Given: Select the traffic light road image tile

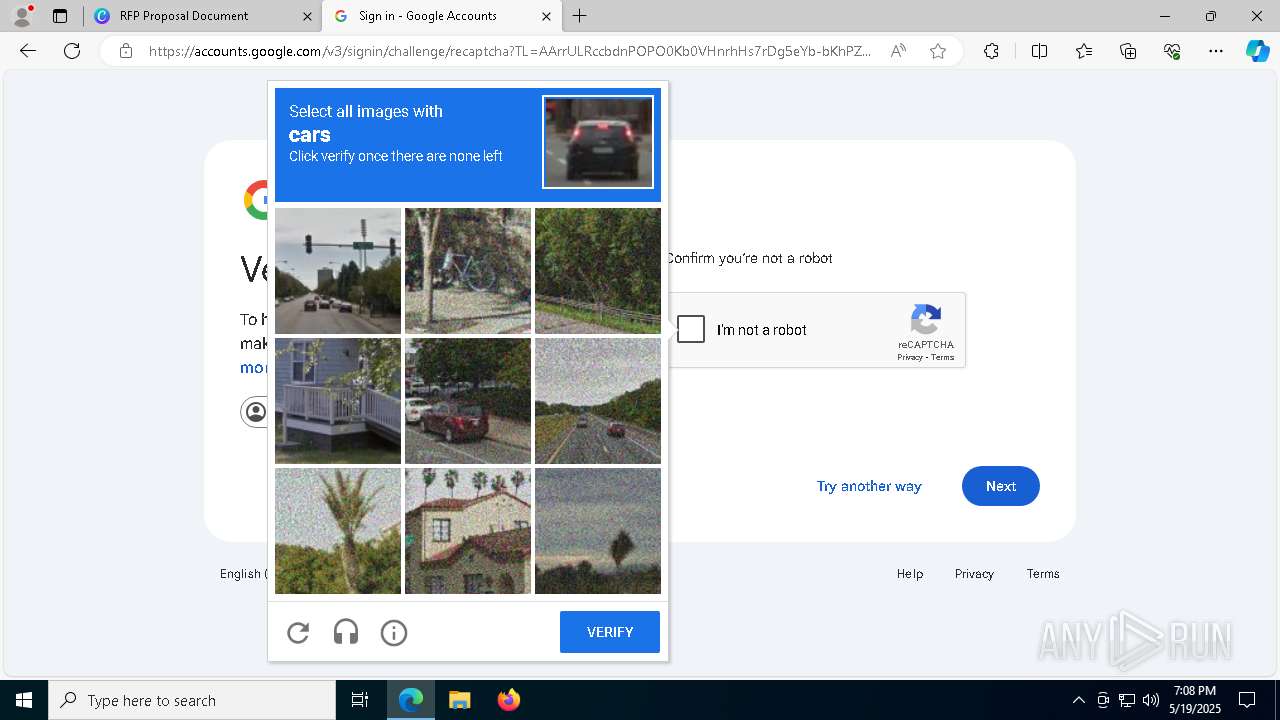Looking at the screenshot, I should (x=338, y=271).
